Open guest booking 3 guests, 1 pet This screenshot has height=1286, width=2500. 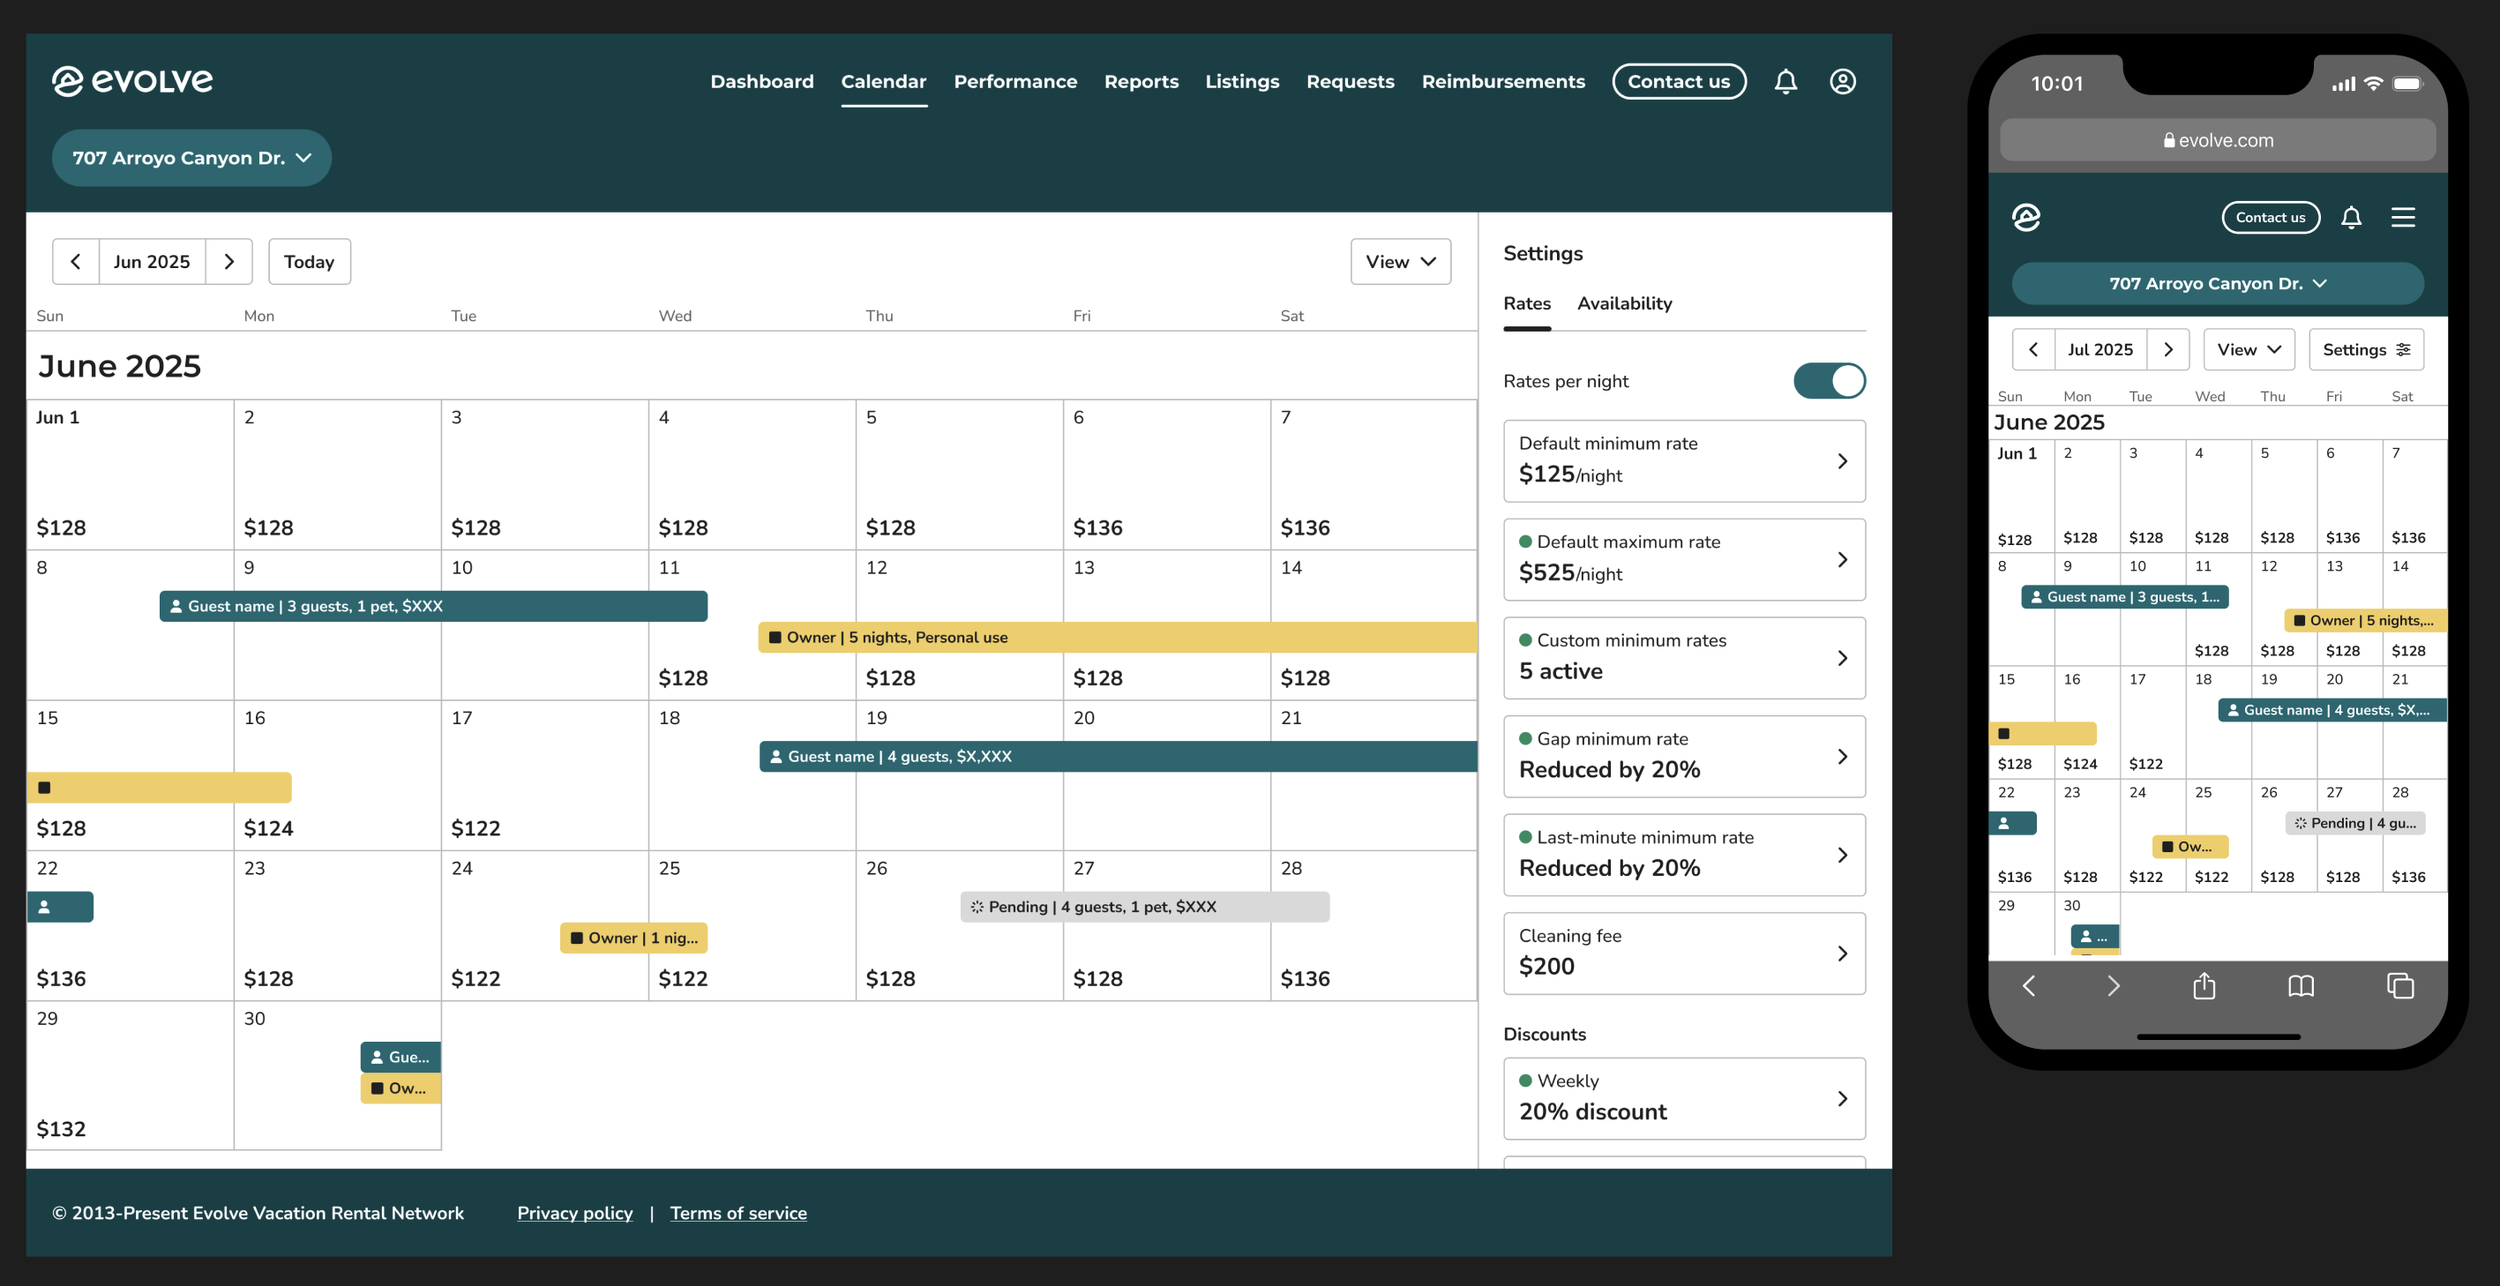click(x=433, y=606)
